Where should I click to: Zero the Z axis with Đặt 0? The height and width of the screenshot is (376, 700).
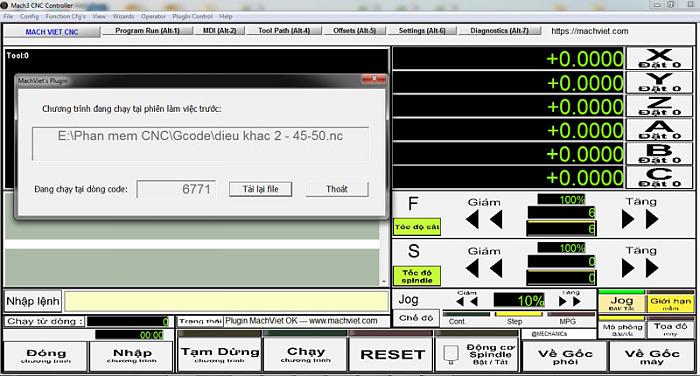pyautogui.click(x=659, y=106)
